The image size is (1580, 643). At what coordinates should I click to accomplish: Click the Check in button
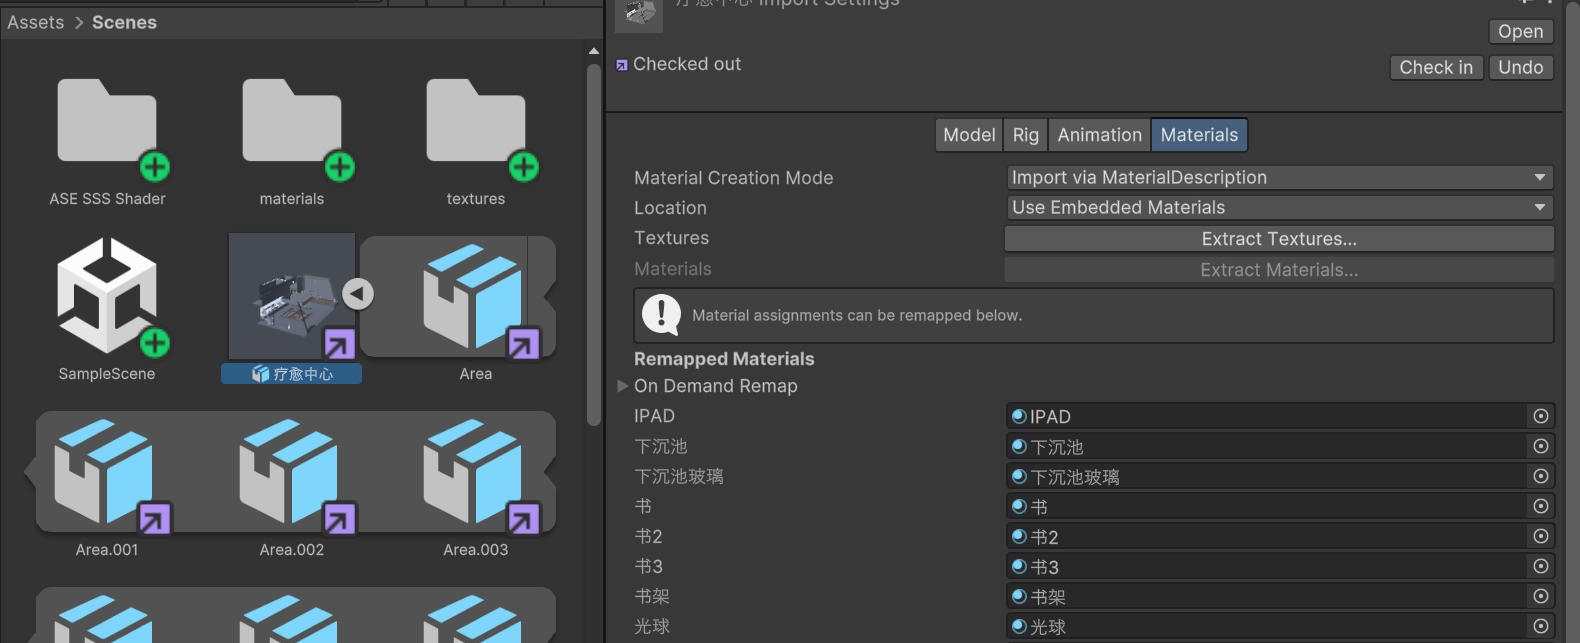[x=1435, y=67]
